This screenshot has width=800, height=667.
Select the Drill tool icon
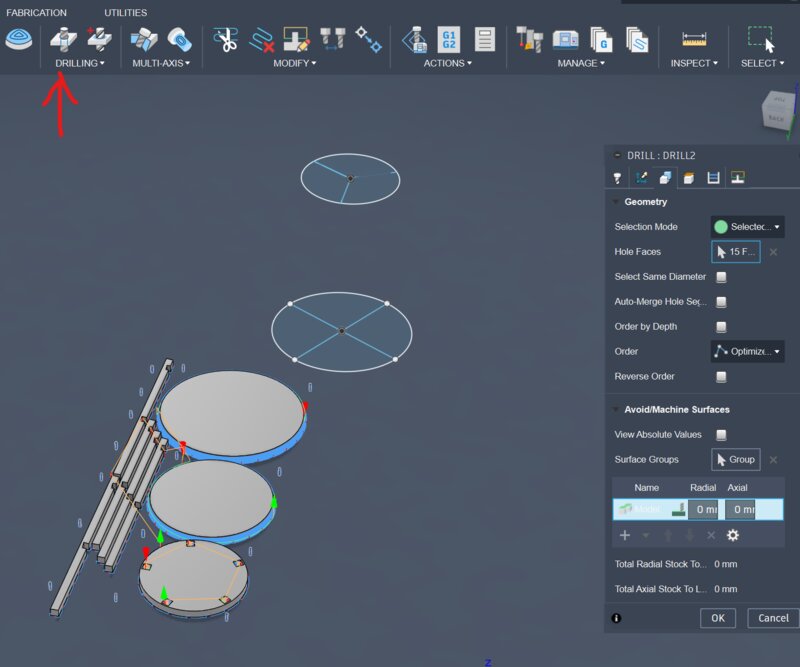[63, 39]
